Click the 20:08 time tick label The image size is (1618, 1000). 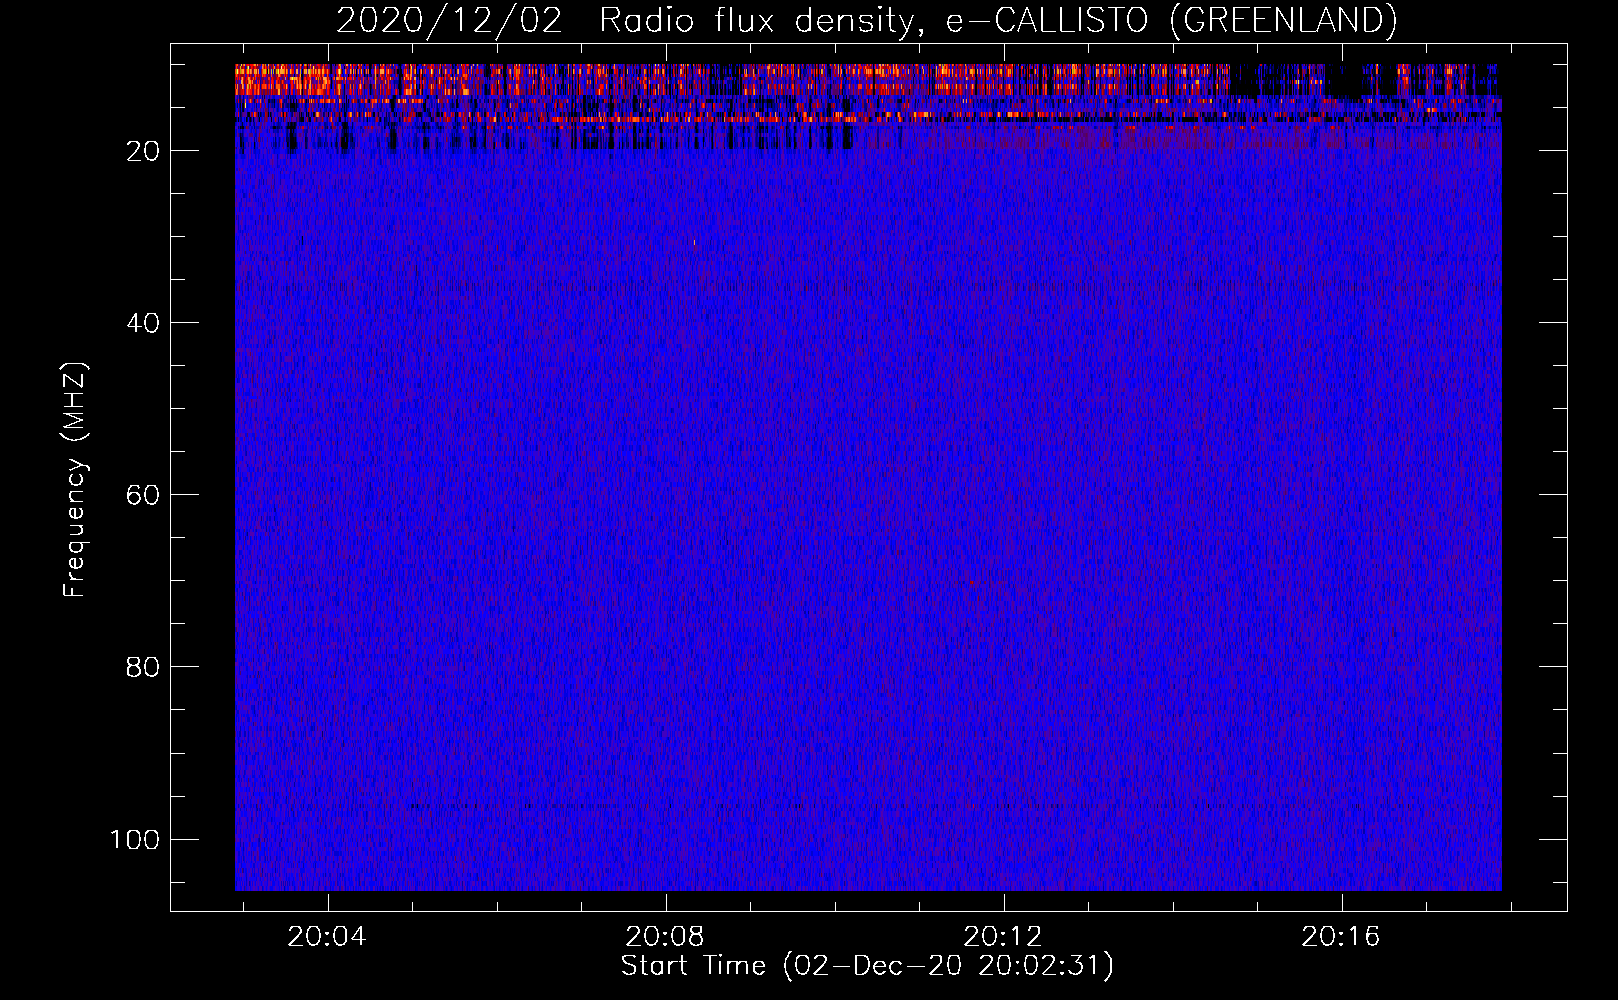(665, 937)
